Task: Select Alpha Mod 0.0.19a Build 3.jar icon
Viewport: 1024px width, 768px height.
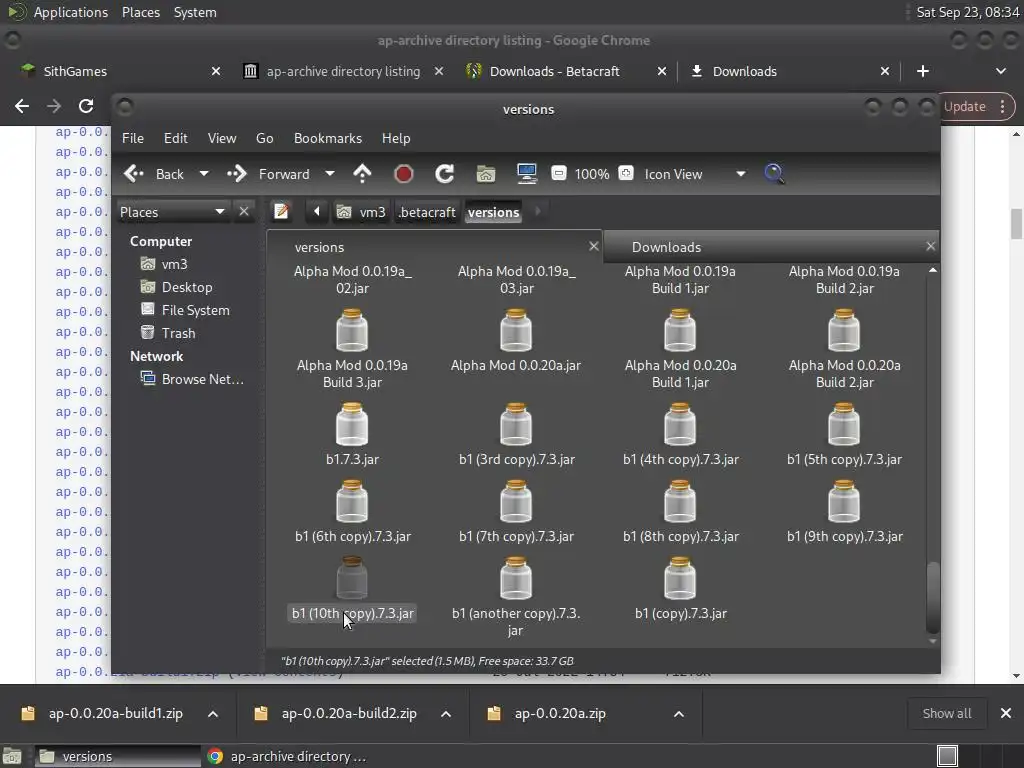Action: (x=352, y=330)
